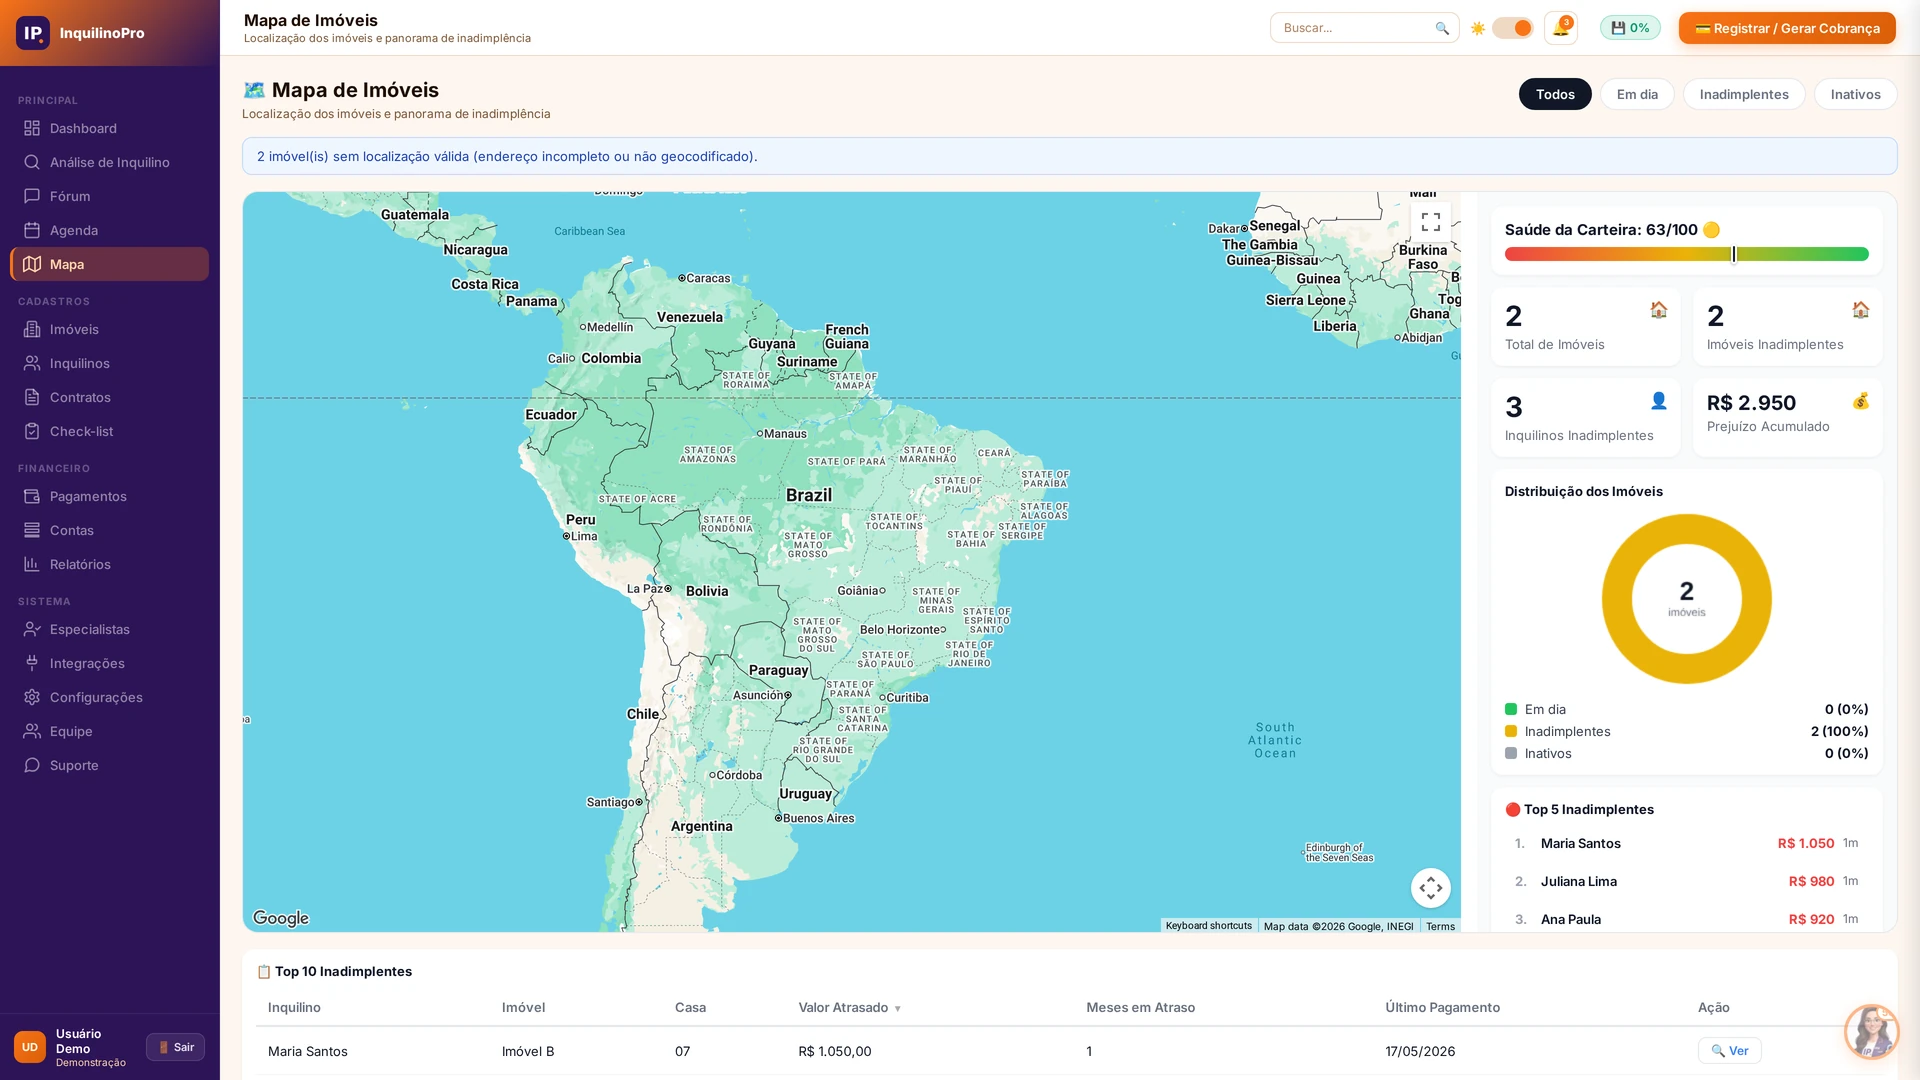The height and width of the screenshot is (1080, 1920).
Task: Click the Inquilinos Inadimplentes card
Action: coord(1586,418)
